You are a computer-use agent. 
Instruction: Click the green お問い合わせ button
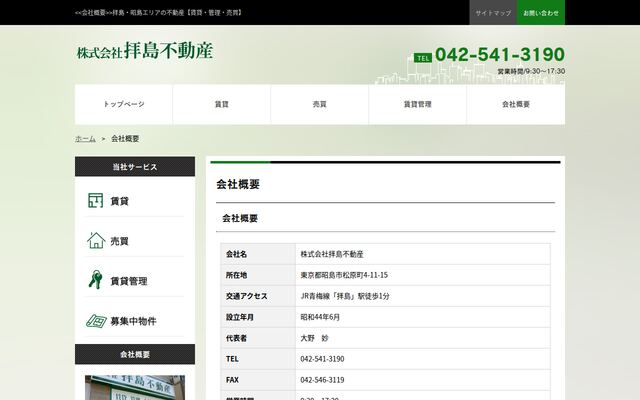click(x=541, y=13)
